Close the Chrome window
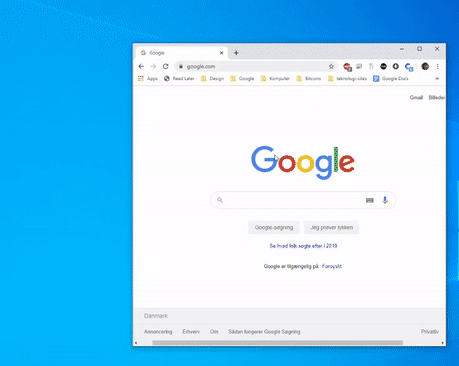Viewport: 459px width, 366px height. tap(437, 49)
